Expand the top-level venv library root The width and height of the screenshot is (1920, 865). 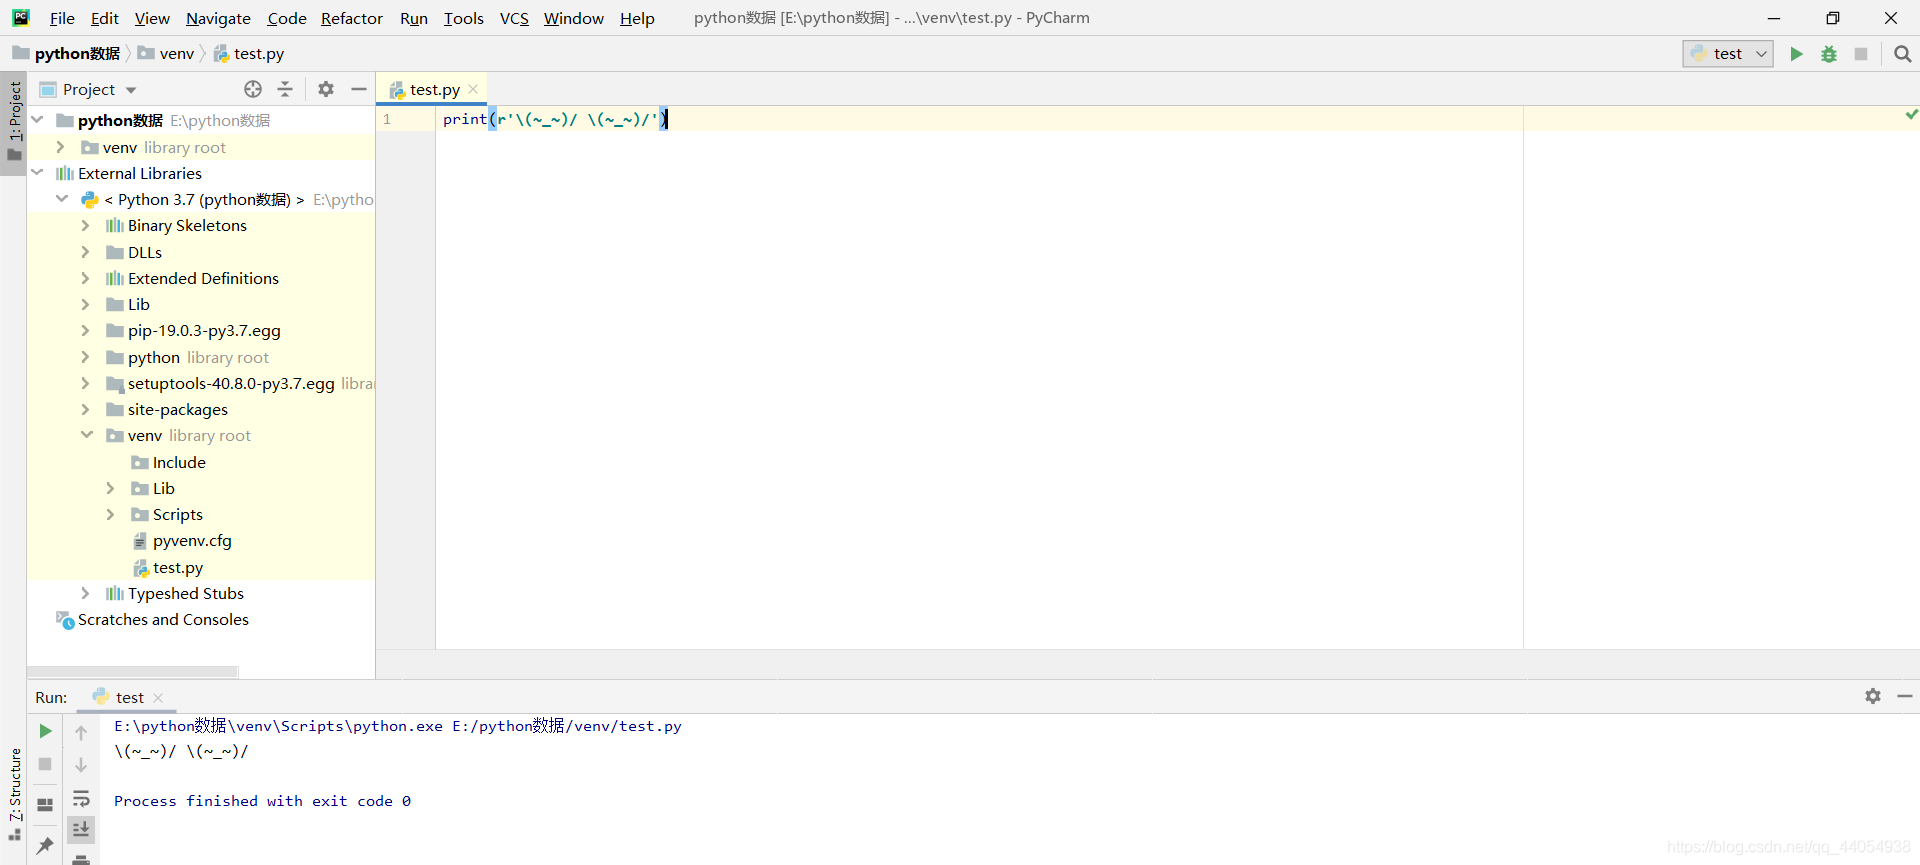(61, 147)
